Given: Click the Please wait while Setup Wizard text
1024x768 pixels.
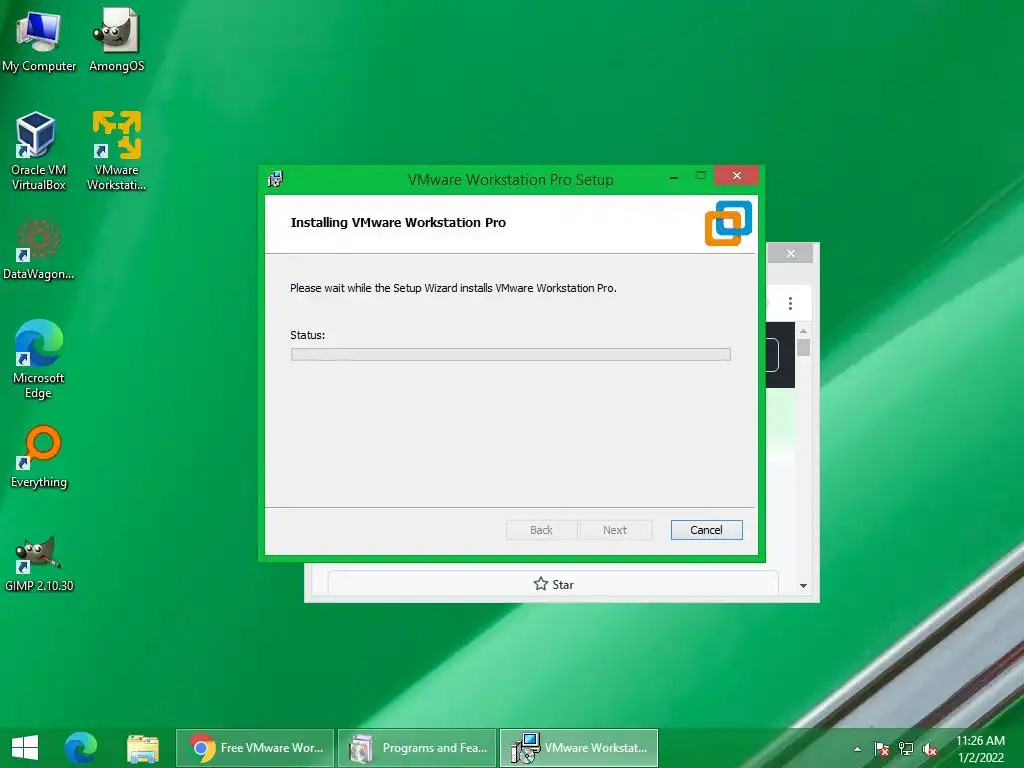Looking at the screenshot, I should click(453, 288).
